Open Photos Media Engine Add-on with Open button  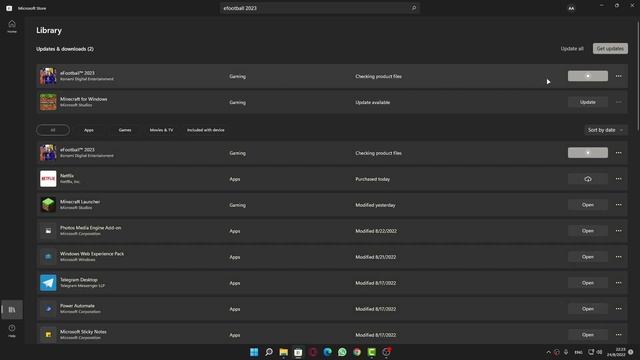point(588,231)
